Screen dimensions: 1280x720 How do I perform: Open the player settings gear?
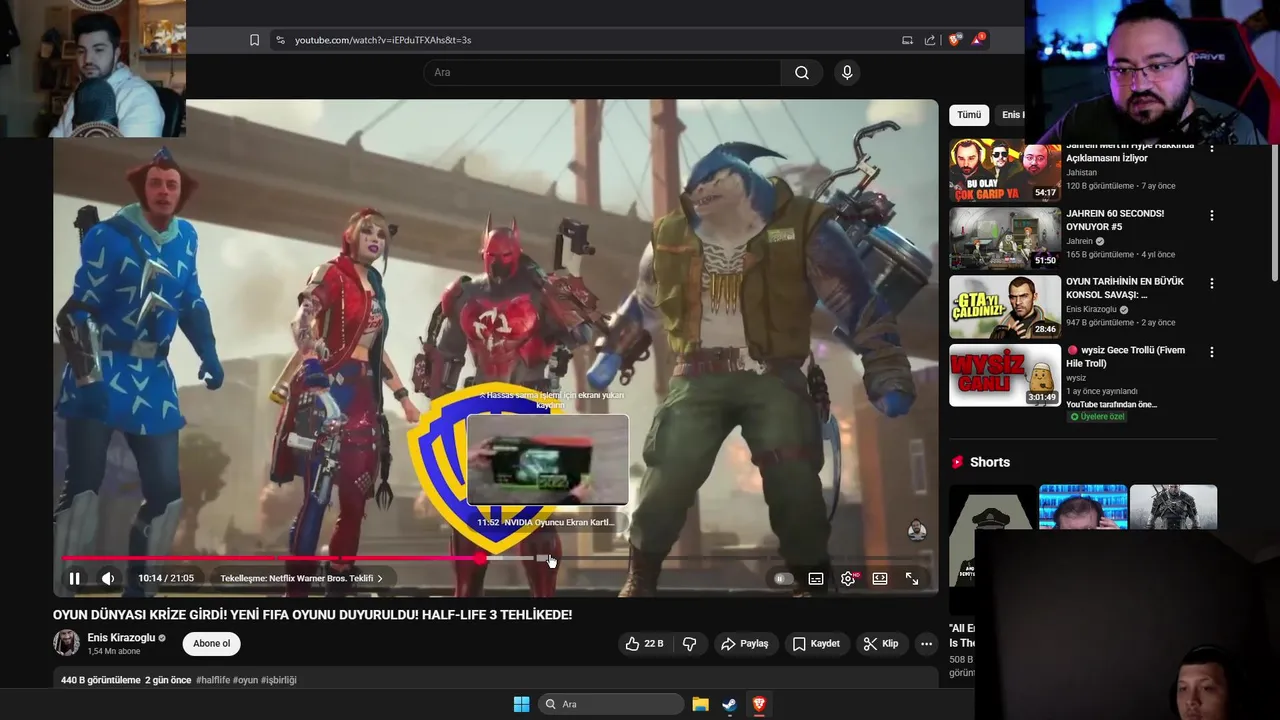click(848, 578)
